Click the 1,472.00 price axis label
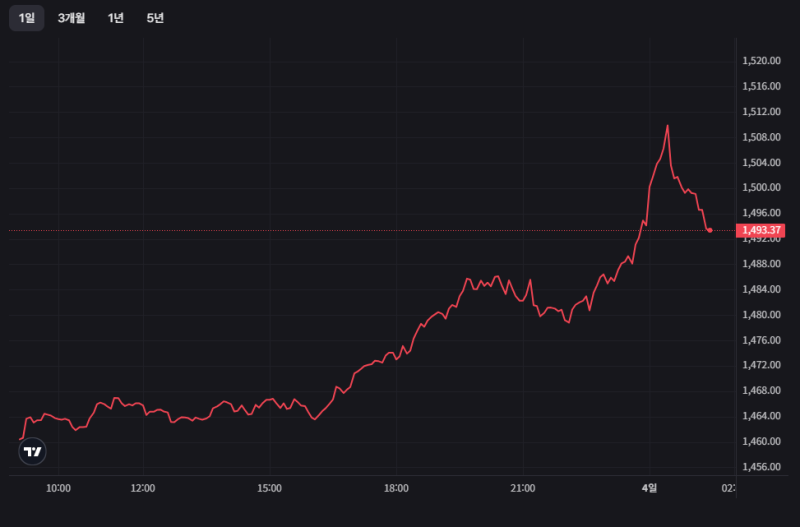Image resolution: width=800 pixels, height=527 pixels. click(x=761, y=365)
